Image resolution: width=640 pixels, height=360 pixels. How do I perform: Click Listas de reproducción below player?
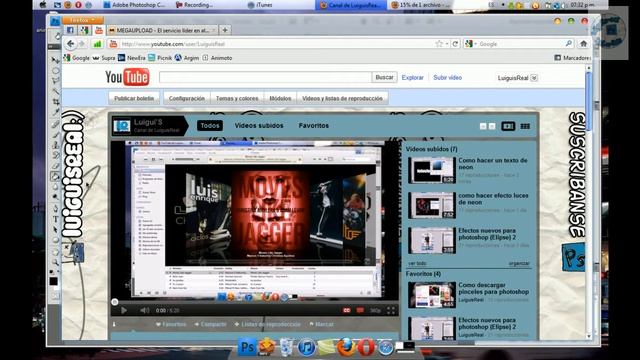point(267,324)
